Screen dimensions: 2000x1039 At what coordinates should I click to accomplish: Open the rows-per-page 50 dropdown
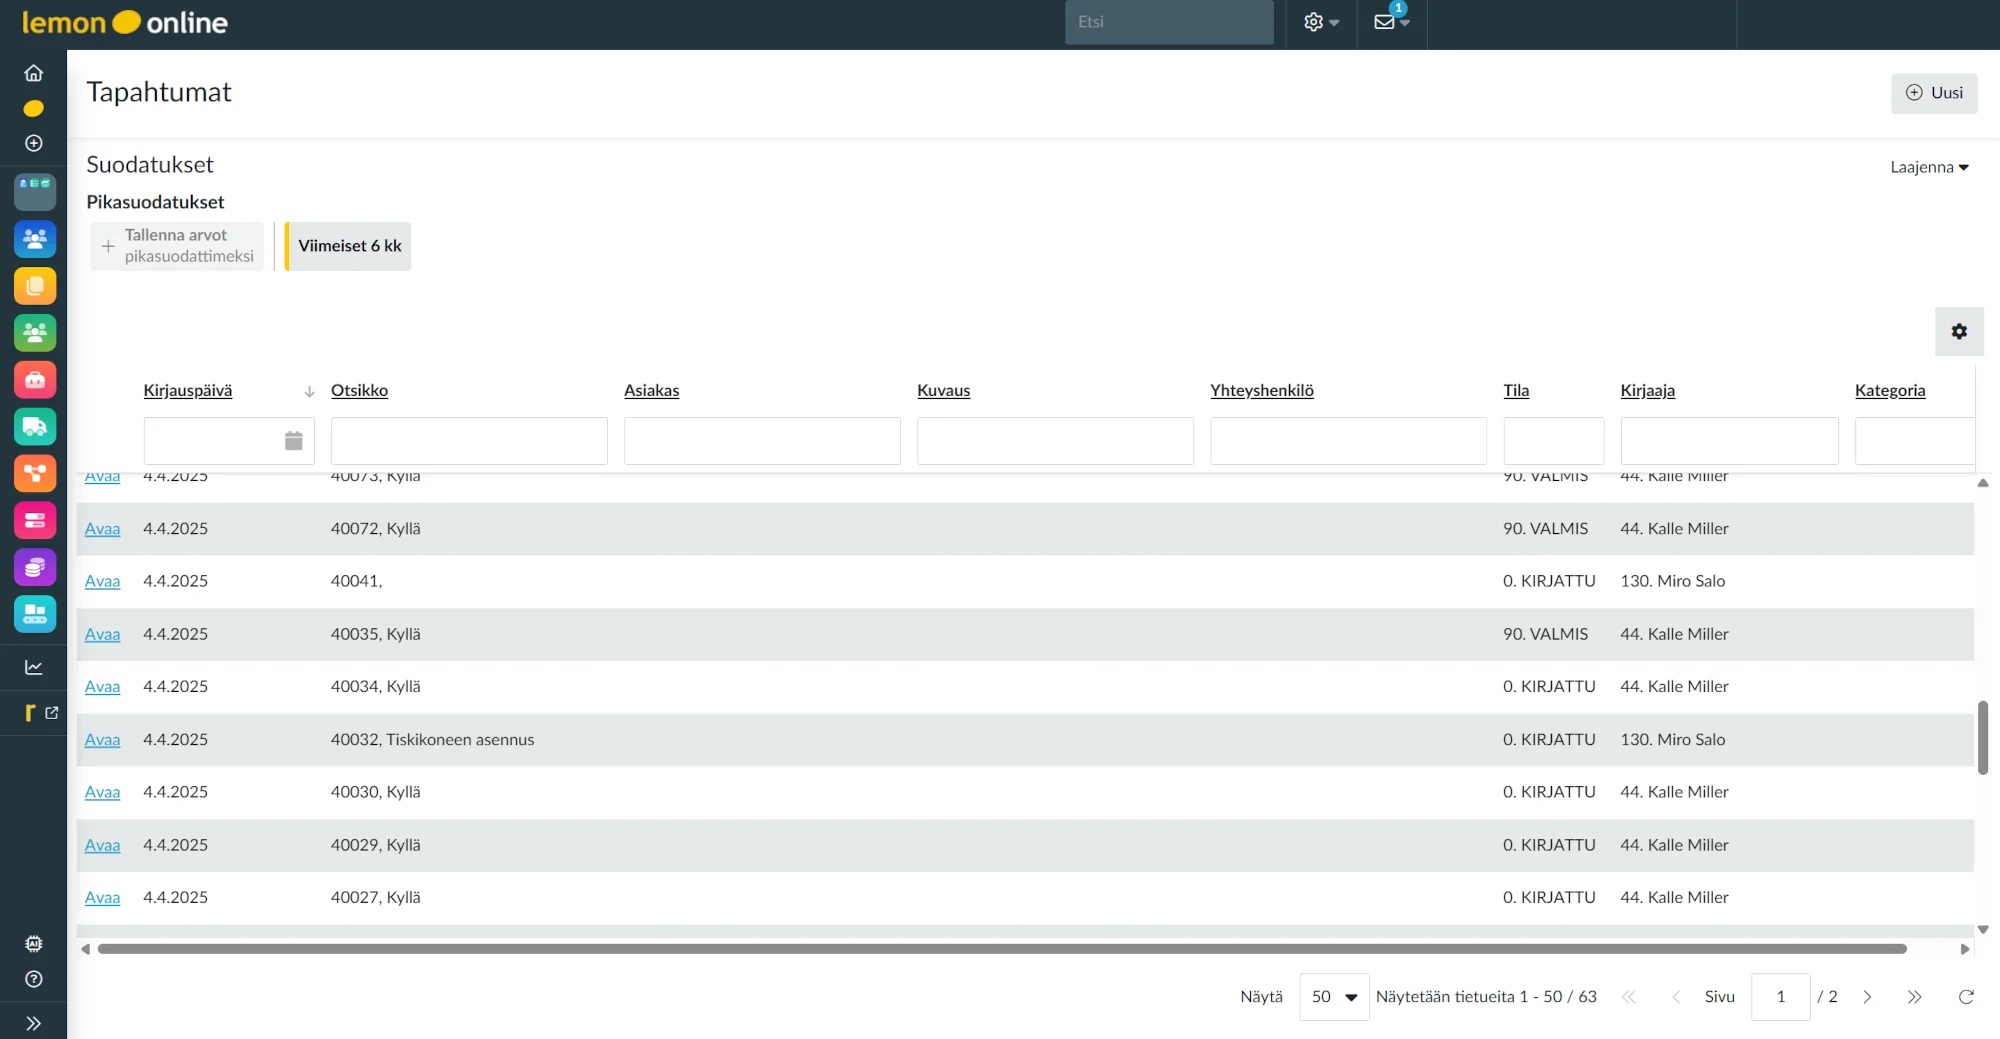coord(1334,997)
